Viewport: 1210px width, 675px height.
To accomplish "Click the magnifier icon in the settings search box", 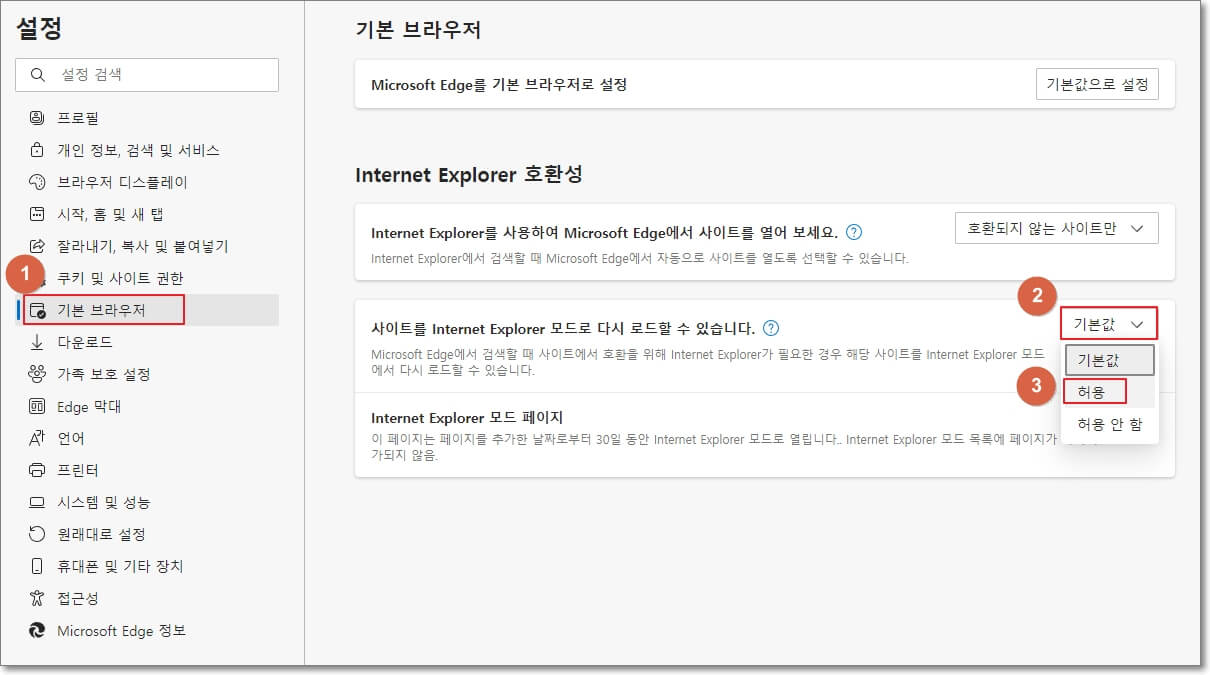I will tap(38, 75).
